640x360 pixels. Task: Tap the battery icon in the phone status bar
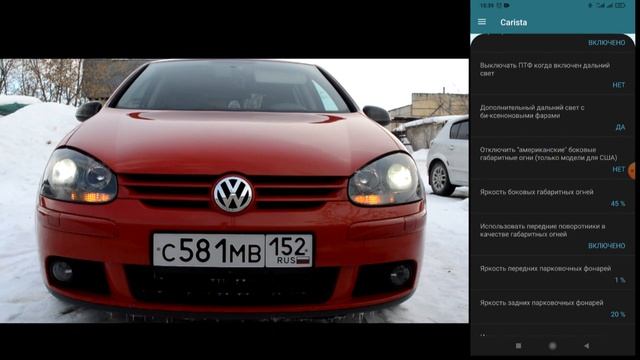[620, 5]
